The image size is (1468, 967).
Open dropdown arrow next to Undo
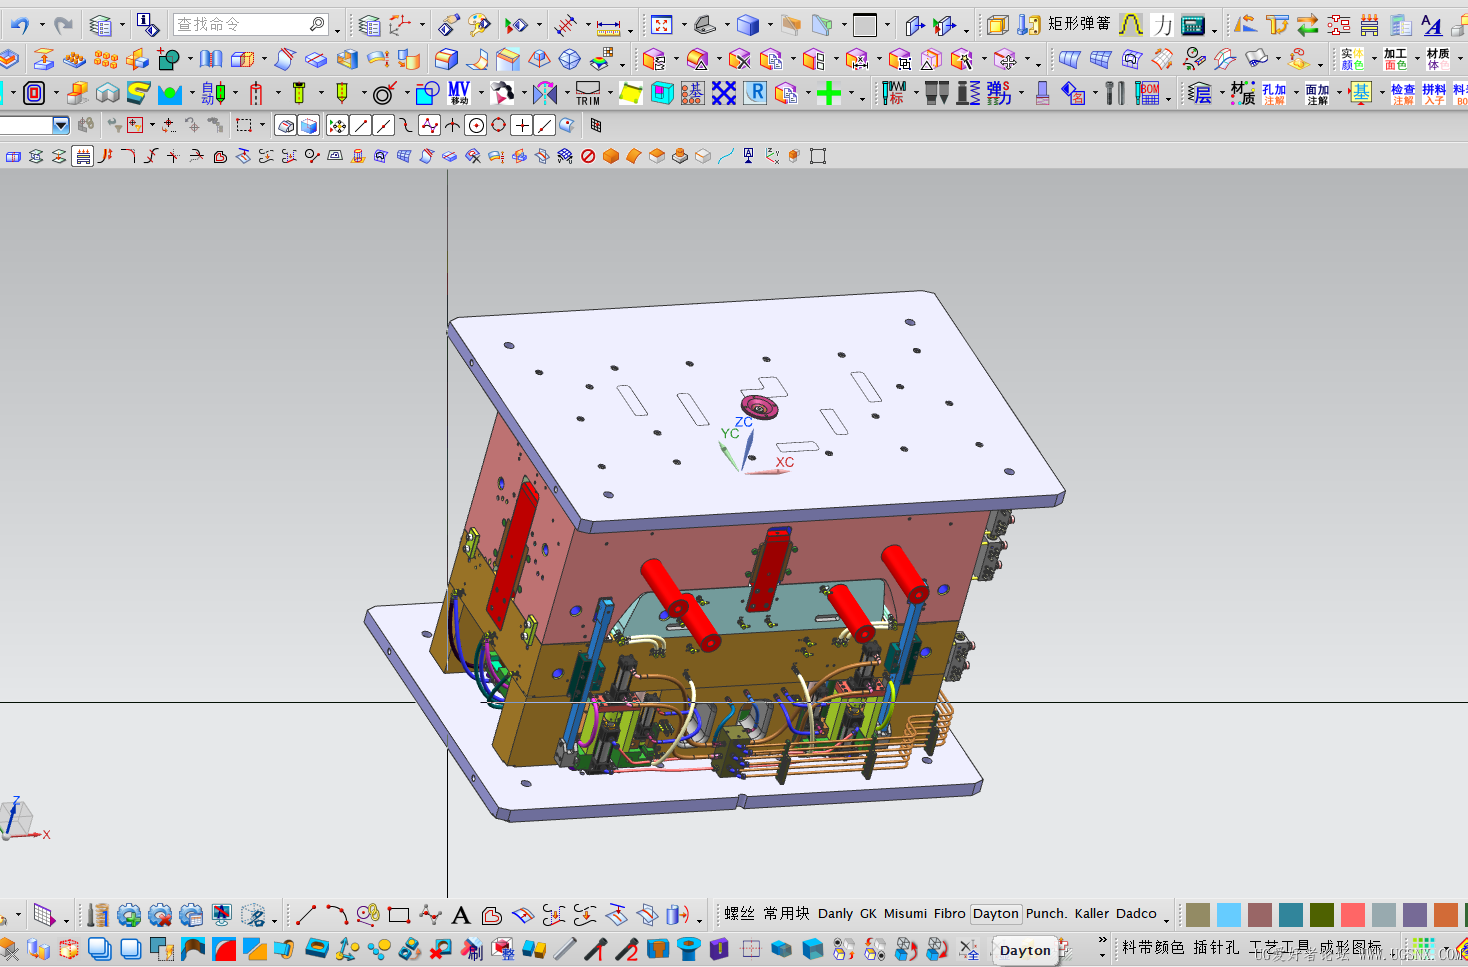[x=42, y=25]
